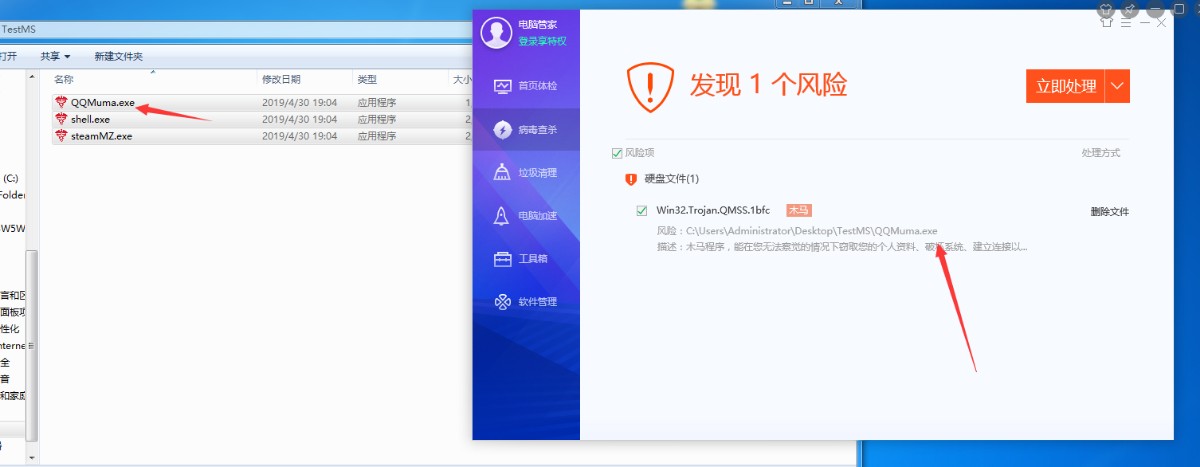1200x467 pixels.
Task: Click the up arrow of Explorer navigation scrollbar
Action: (x=32, y=76)
